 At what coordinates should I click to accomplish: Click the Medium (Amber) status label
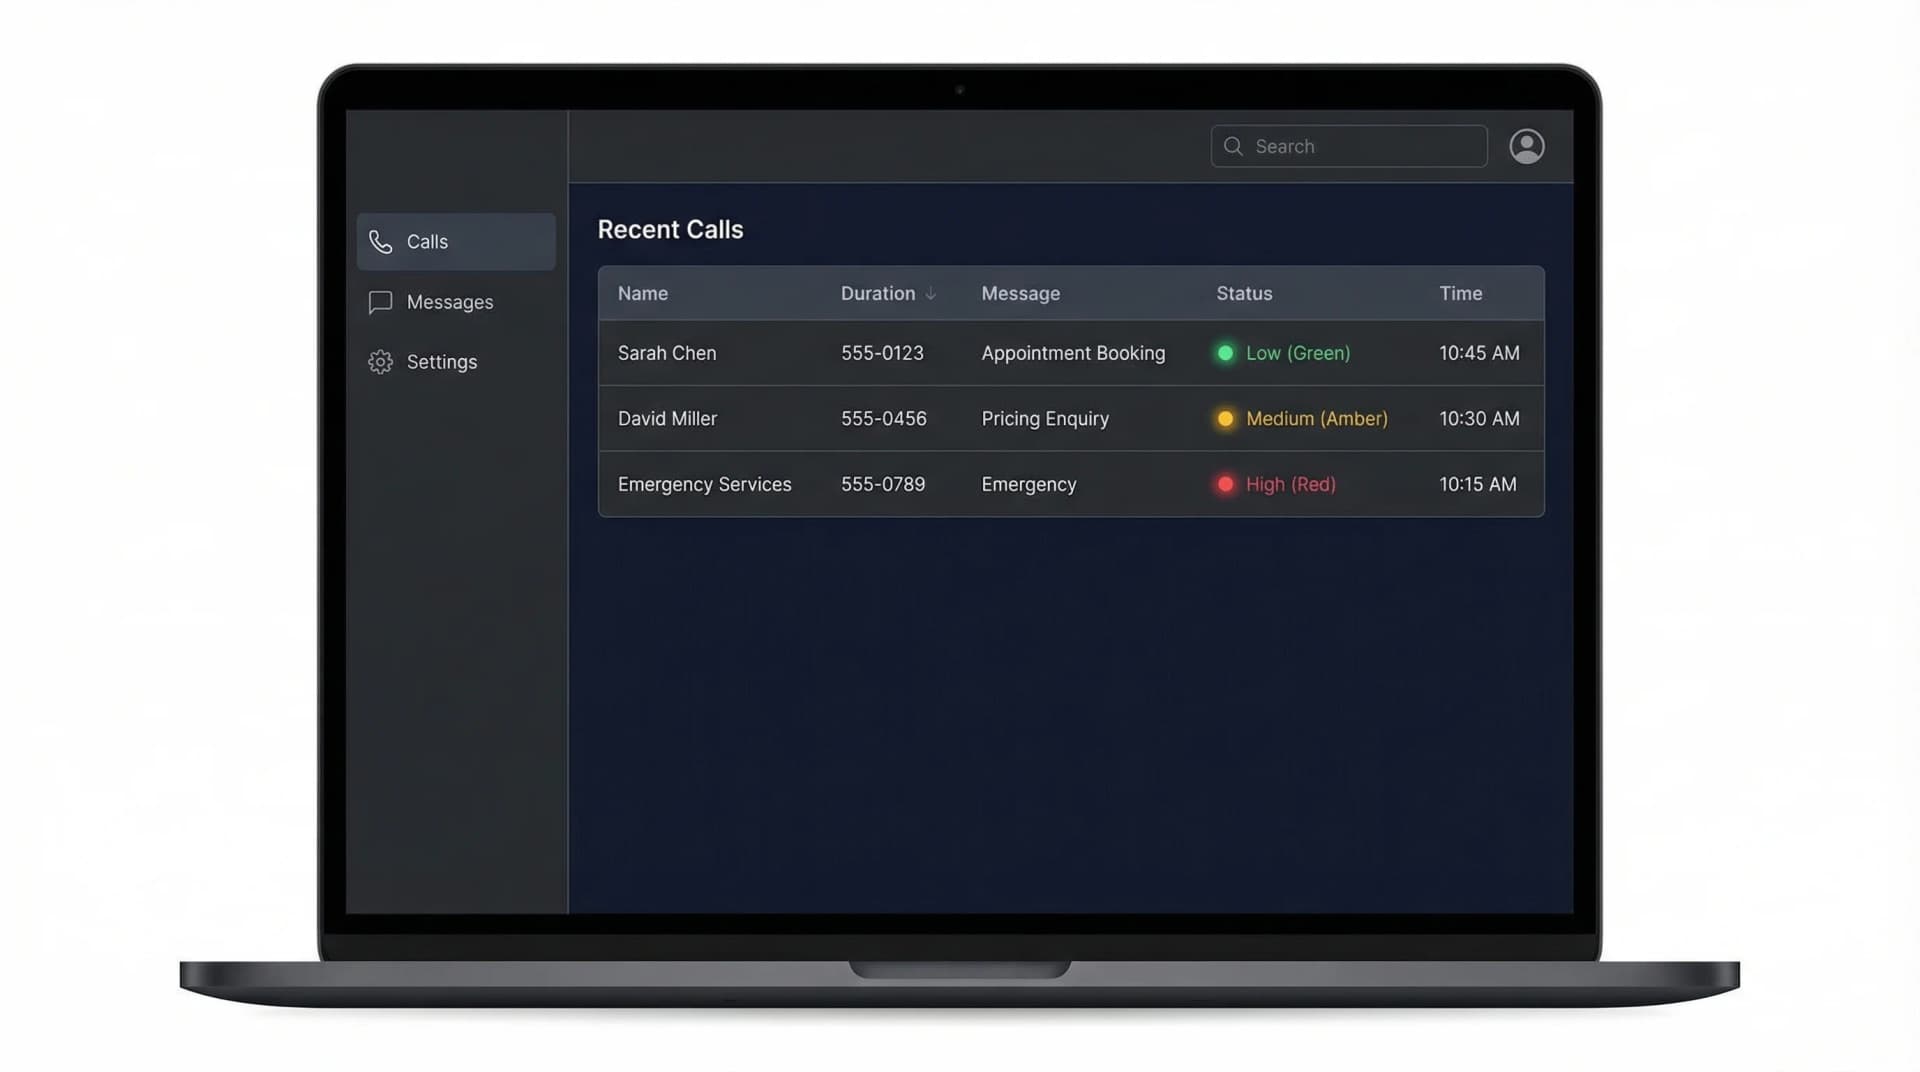[x=1316, y=419]
